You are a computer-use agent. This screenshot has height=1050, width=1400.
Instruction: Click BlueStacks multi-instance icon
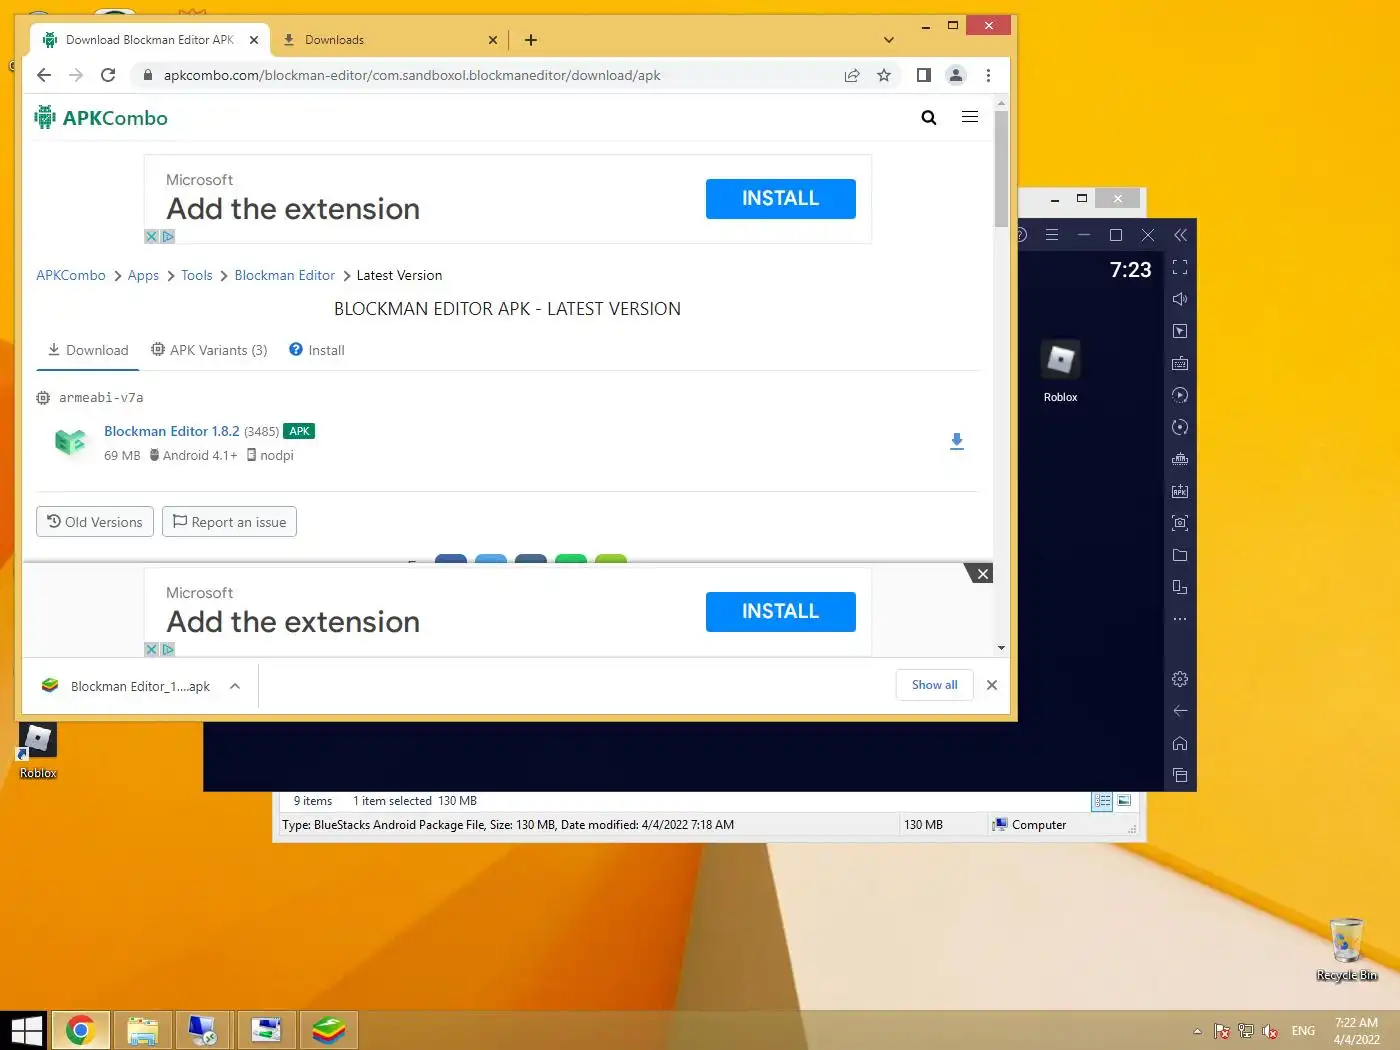pyautogui.click(x=1180, y=587)
